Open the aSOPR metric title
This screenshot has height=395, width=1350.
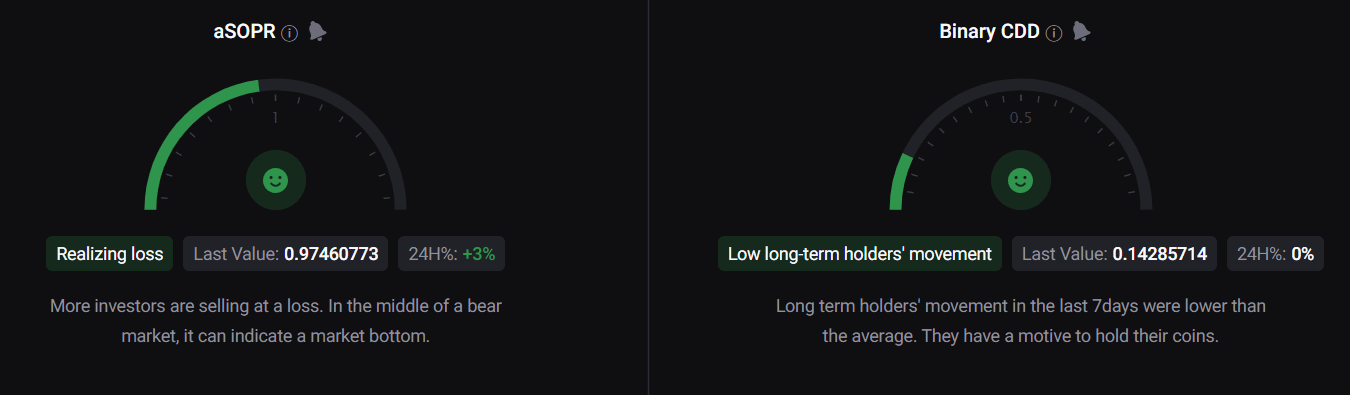tap(244, 32)
